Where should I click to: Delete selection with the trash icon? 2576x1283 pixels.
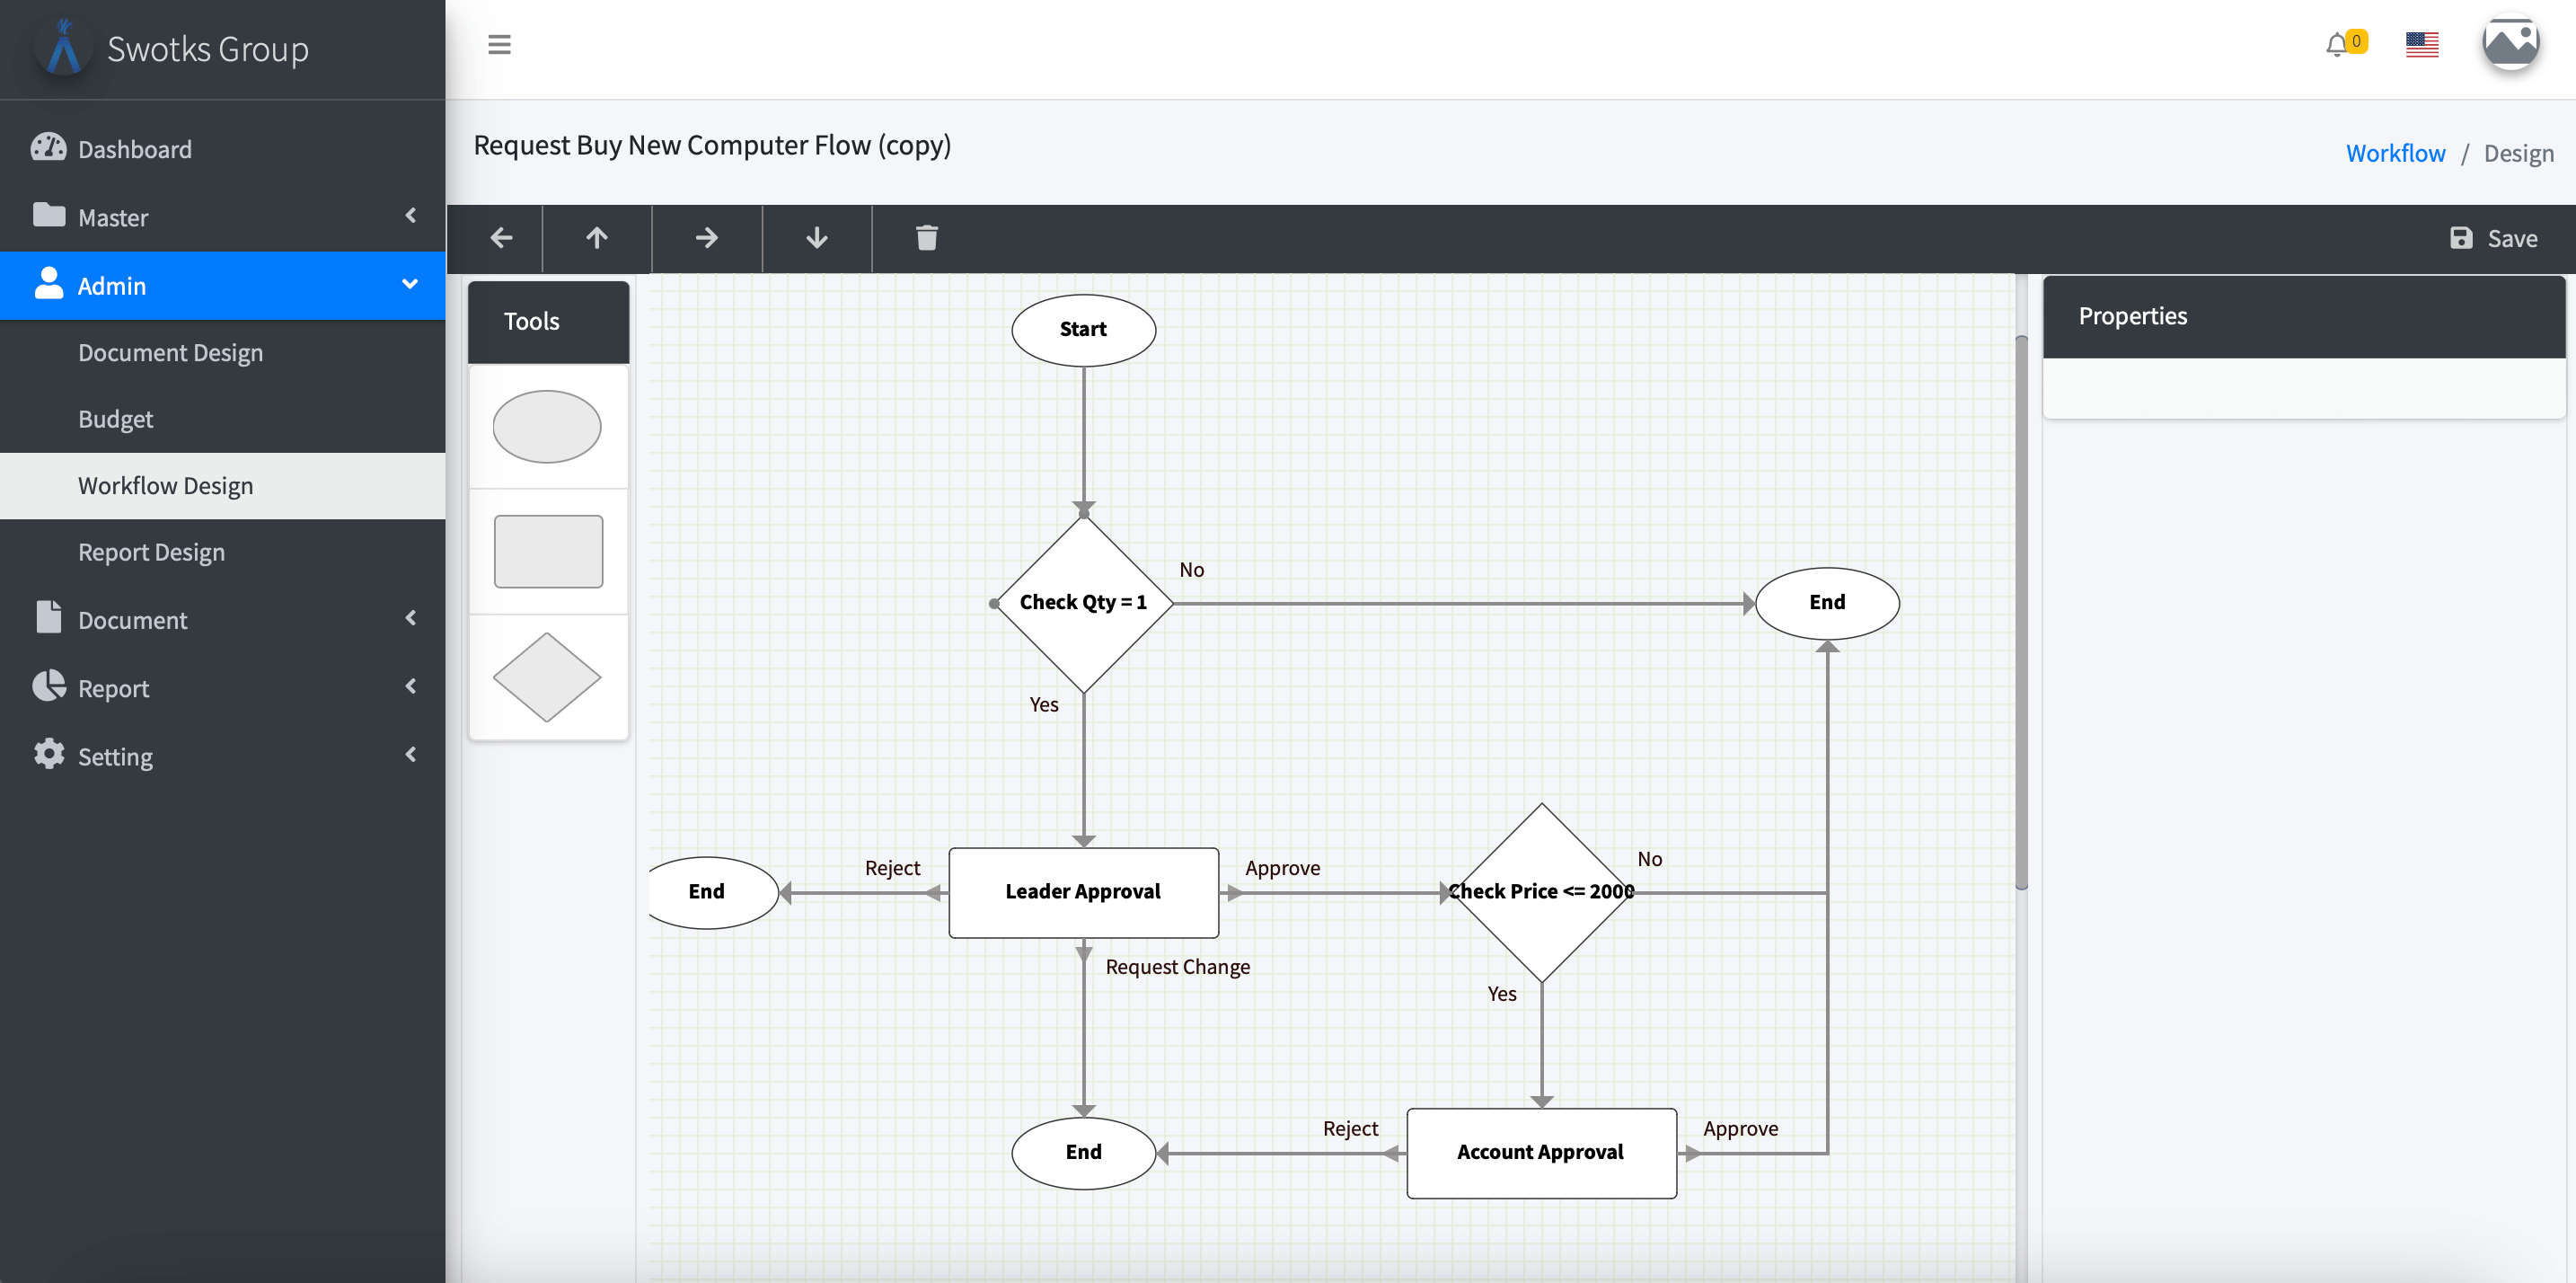(x=925, y=238)
